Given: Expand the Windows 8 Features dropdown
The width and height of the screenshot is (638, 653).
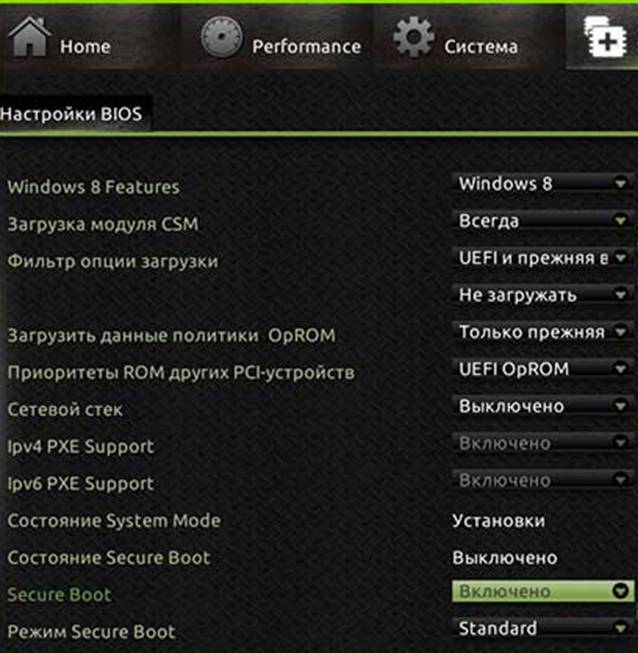Looking at the screenshot, I should pyautogui.click(x=543, y=184).
